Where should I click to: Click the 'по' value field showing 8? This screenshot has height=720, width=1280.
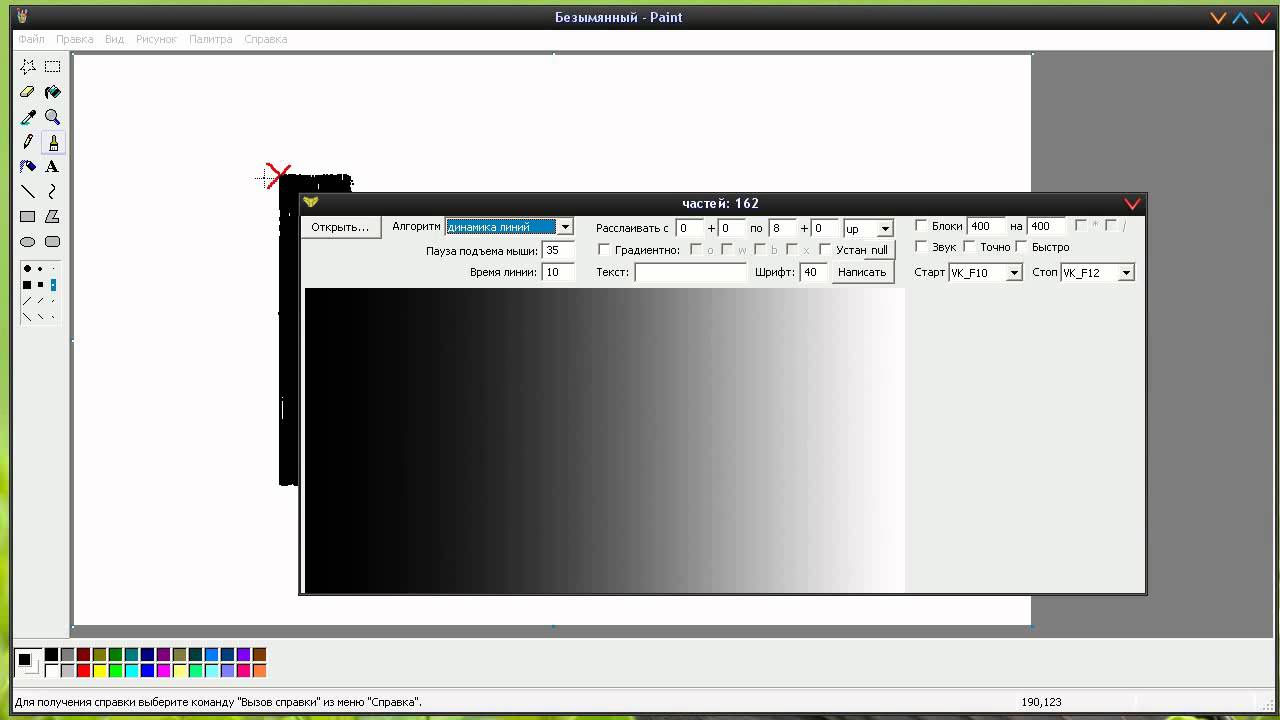[x=782, y=229]
